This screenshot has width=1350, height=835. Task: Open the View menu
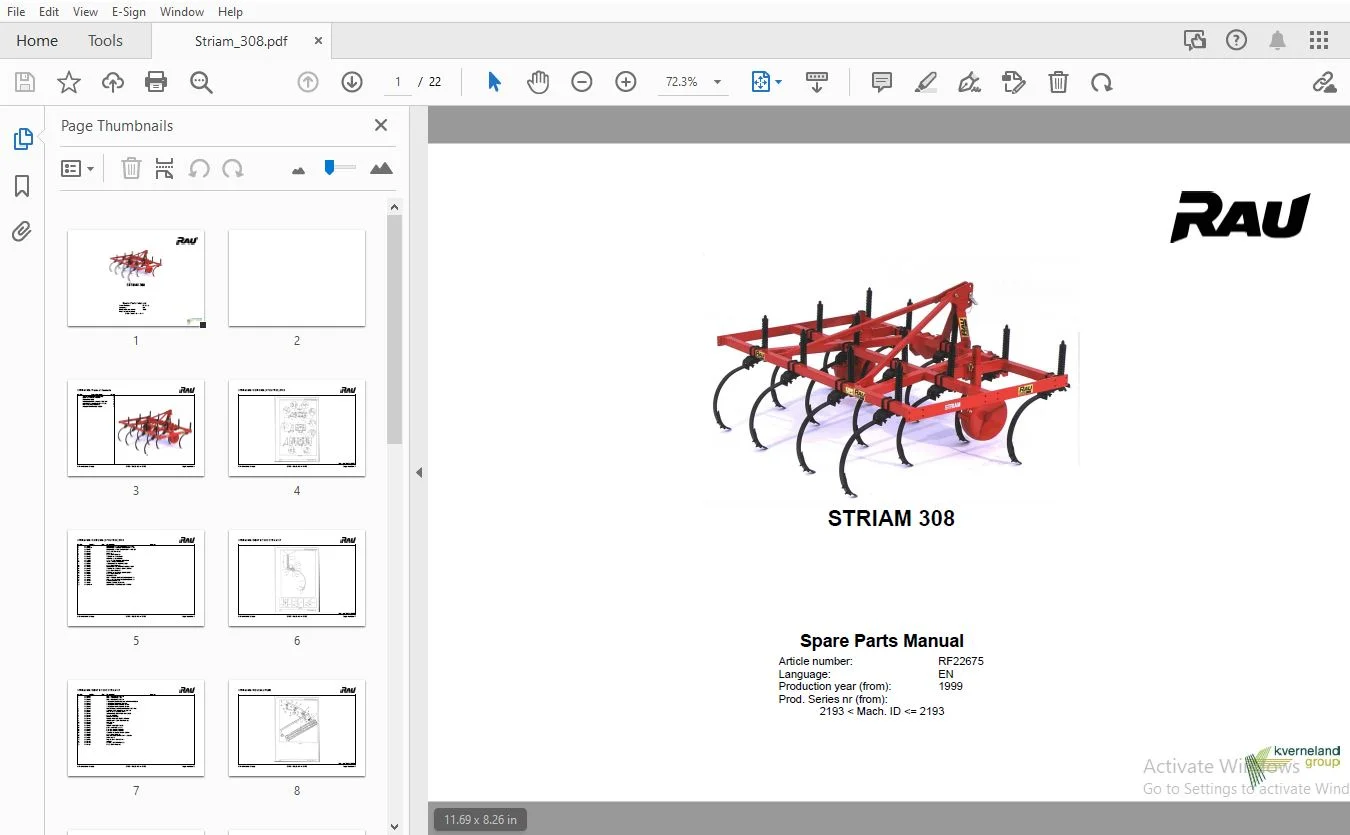click(86, 11)
